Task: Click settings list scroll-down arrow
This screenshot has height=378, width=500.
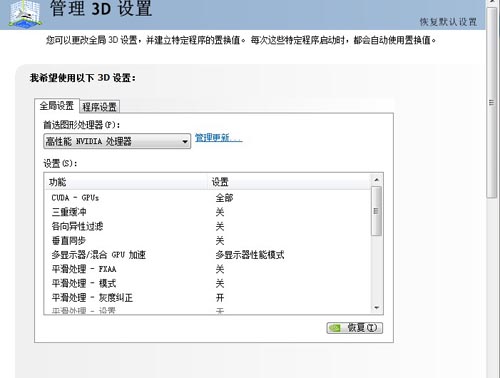Action: coord(377,308)
